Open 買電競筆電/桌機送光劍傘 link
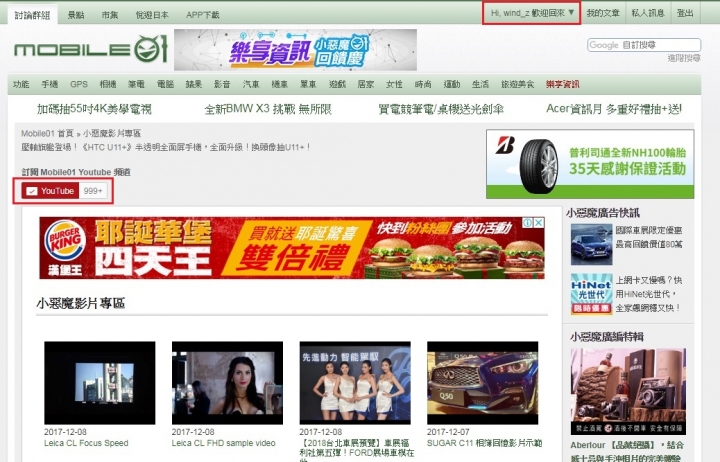Screen dimensions: 720x462 [441, 109]
